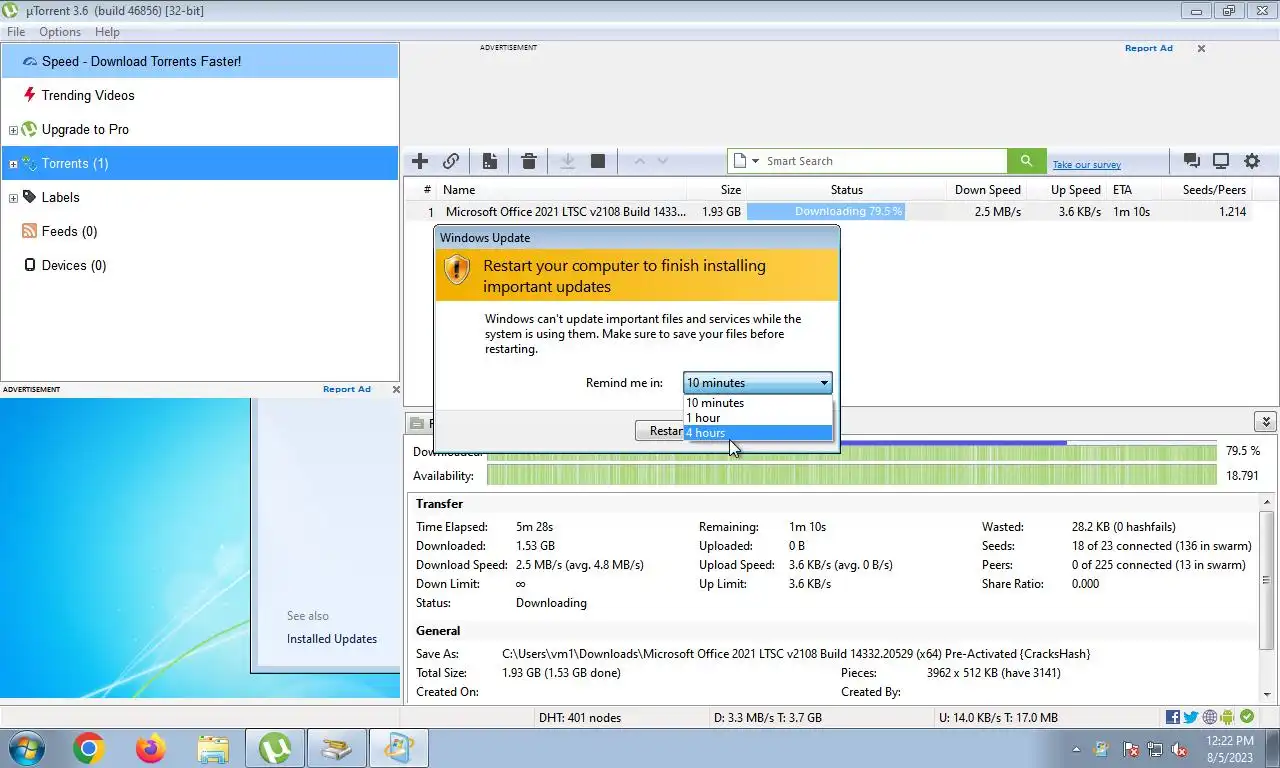
Task: Click the globe web icon in status bar
Action: pos(1210,717)
